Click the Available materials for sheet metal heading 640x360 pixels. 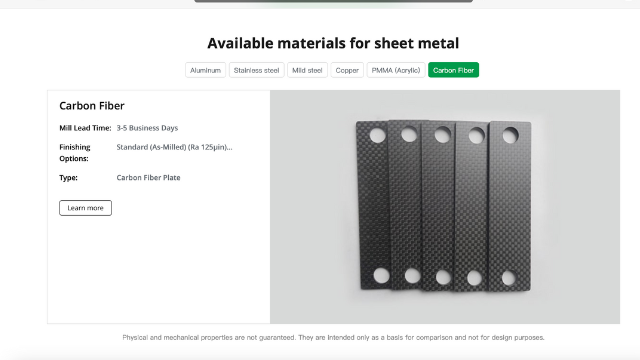point(333,43)
